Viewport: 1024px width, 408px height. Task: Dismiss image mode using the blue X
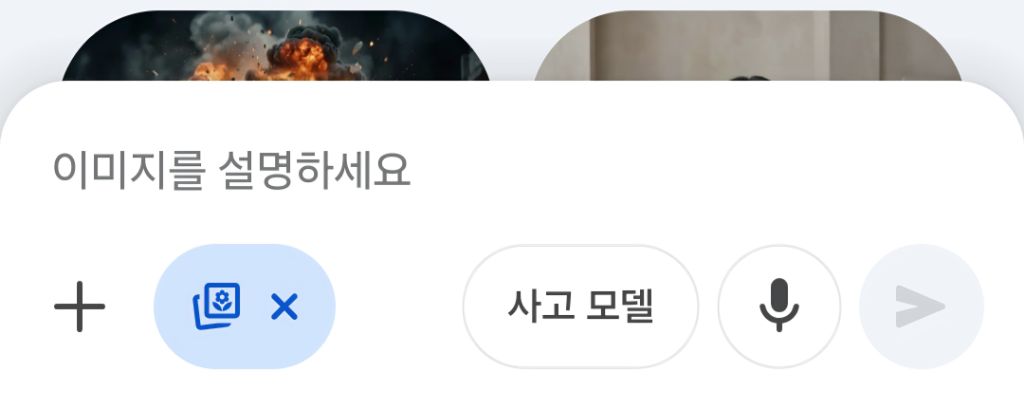click(x=284, y=306)
